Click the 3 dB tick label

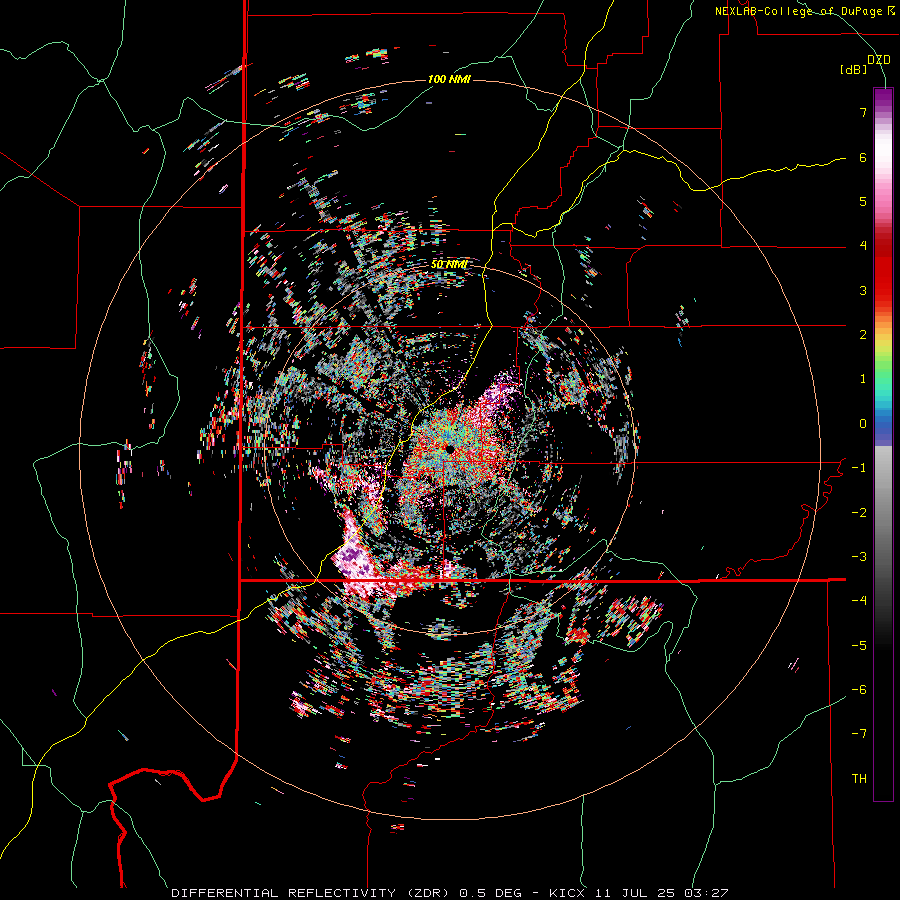coord(863,290)
